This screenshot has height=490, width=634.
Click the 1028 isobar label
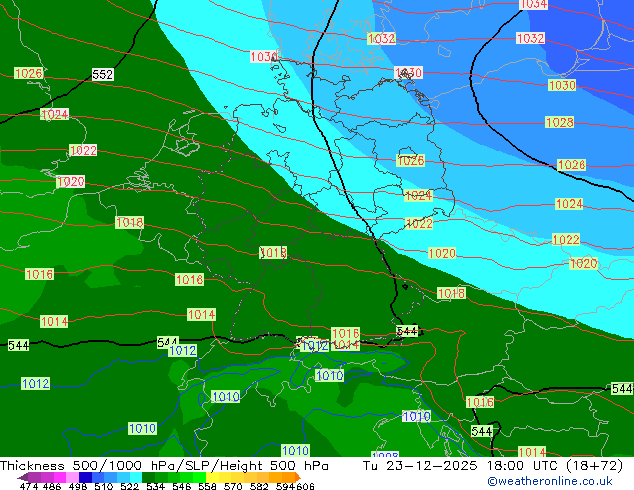pyautogui.click(x=560, y=122)
